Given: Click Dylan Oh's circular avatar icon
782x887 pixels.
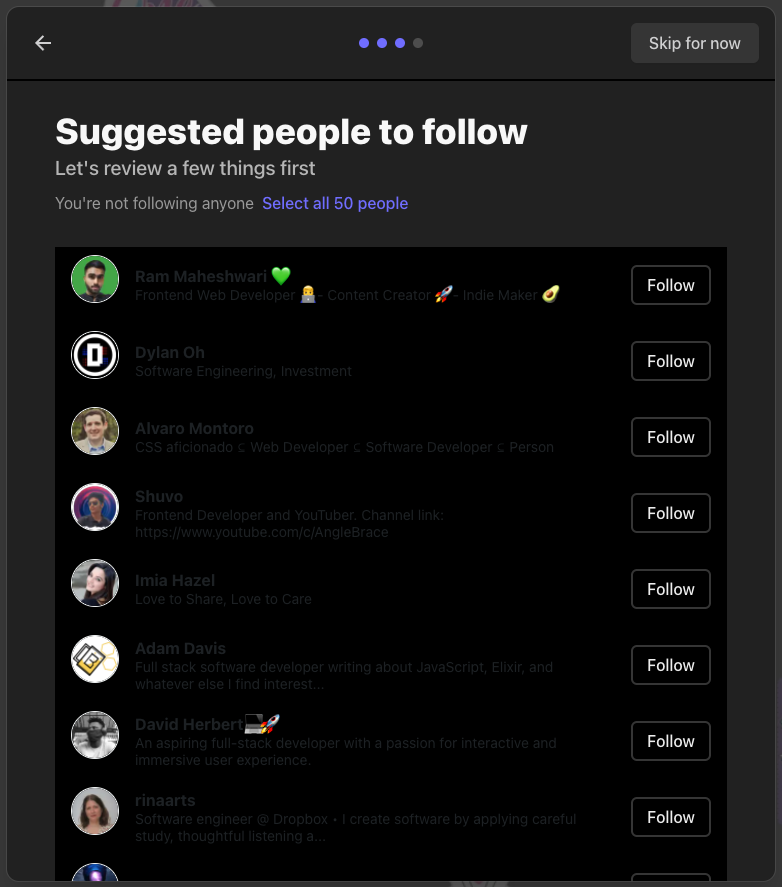Looking at the screenshot, I should click(x=95, y=355).
